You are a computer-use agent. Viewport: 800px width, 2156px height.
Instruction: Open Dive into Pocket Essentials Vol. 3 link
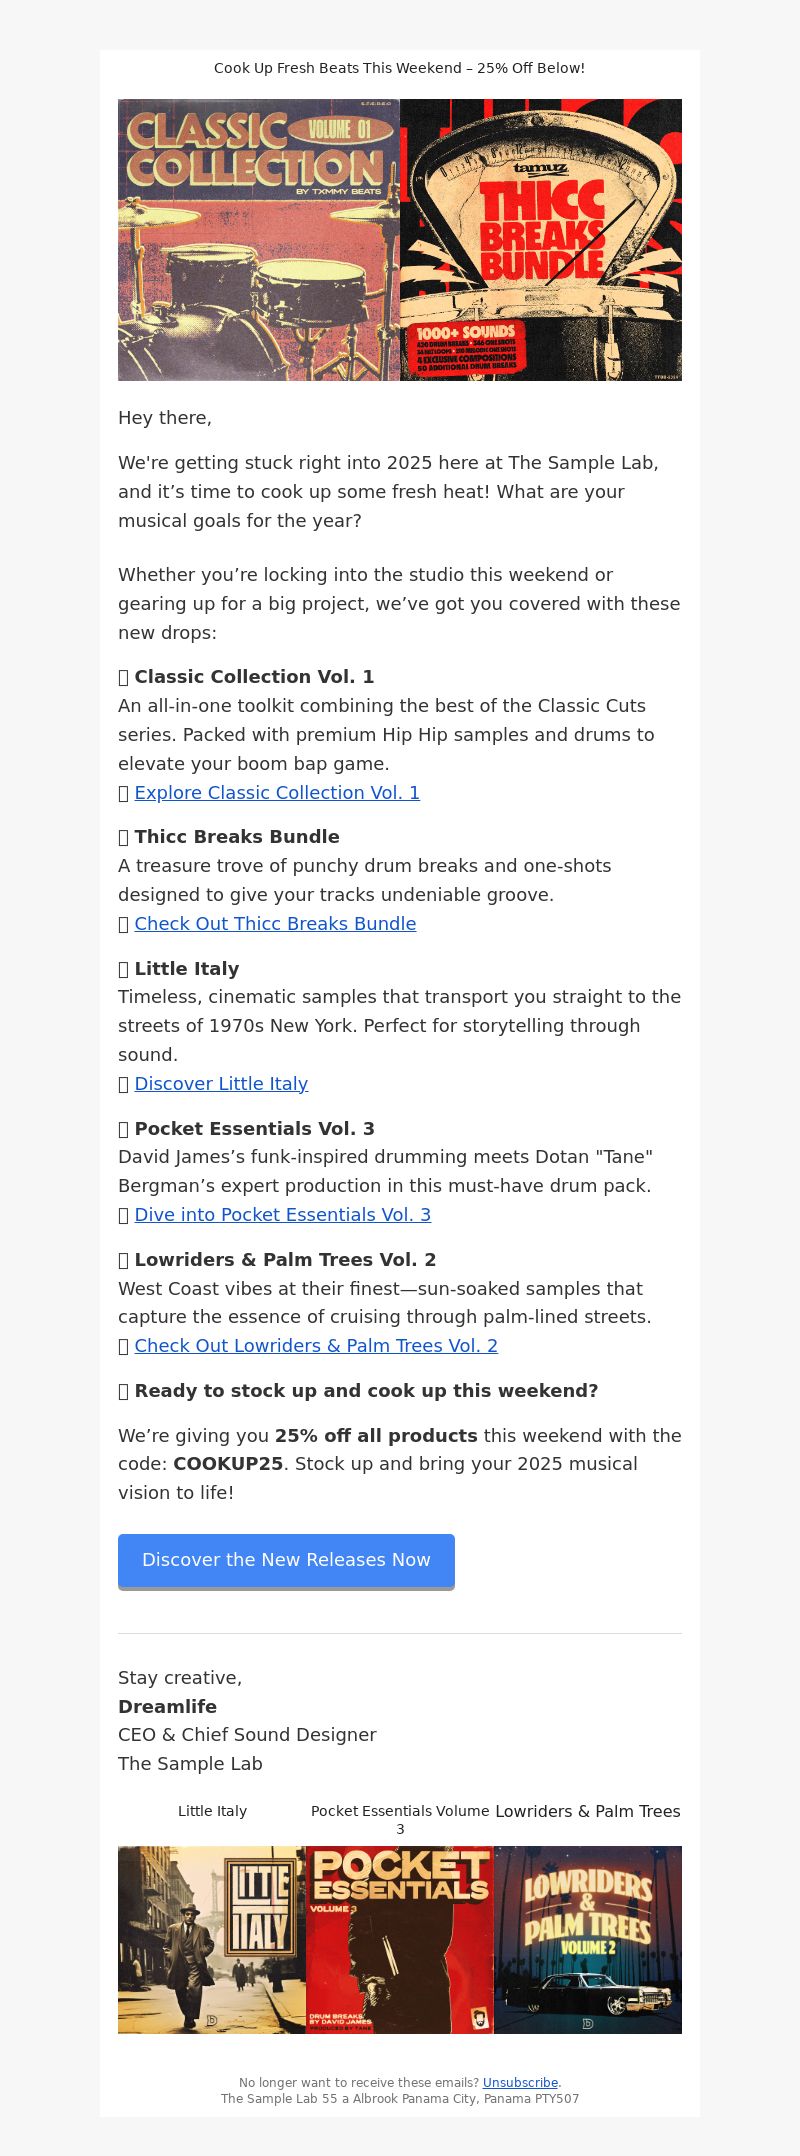(x=283, y=1215)
